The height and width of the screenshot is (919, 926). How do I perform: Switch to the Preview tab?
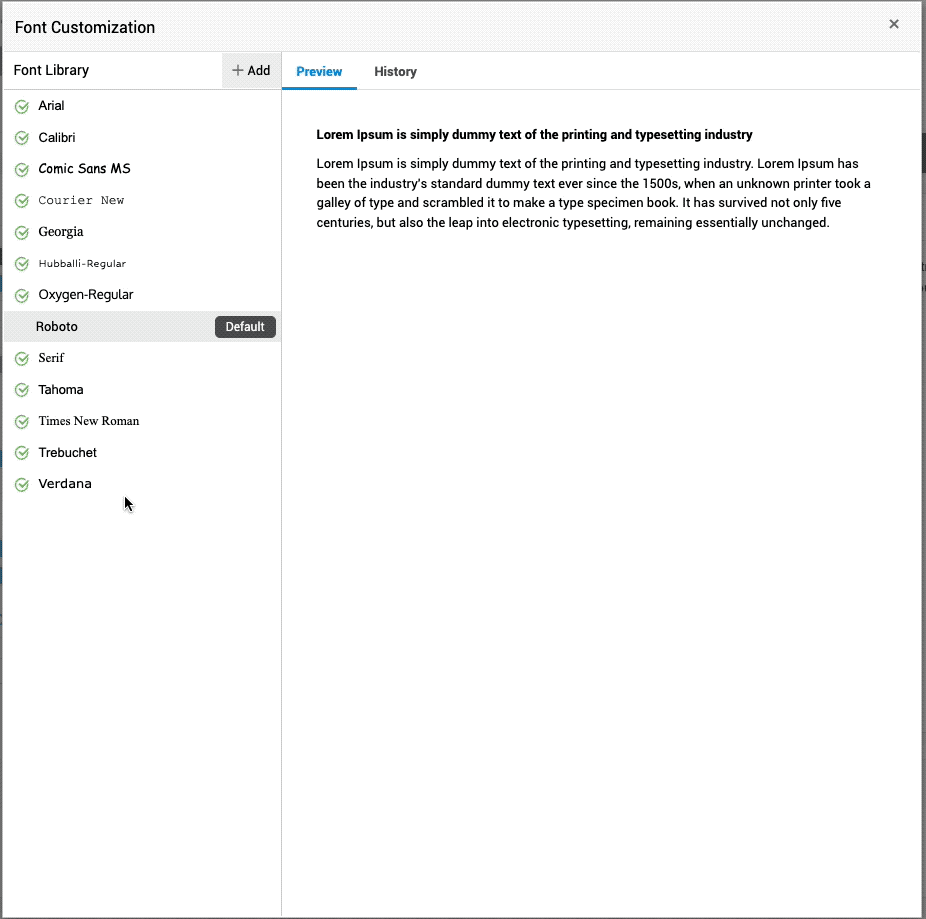[x=319, y=71]
